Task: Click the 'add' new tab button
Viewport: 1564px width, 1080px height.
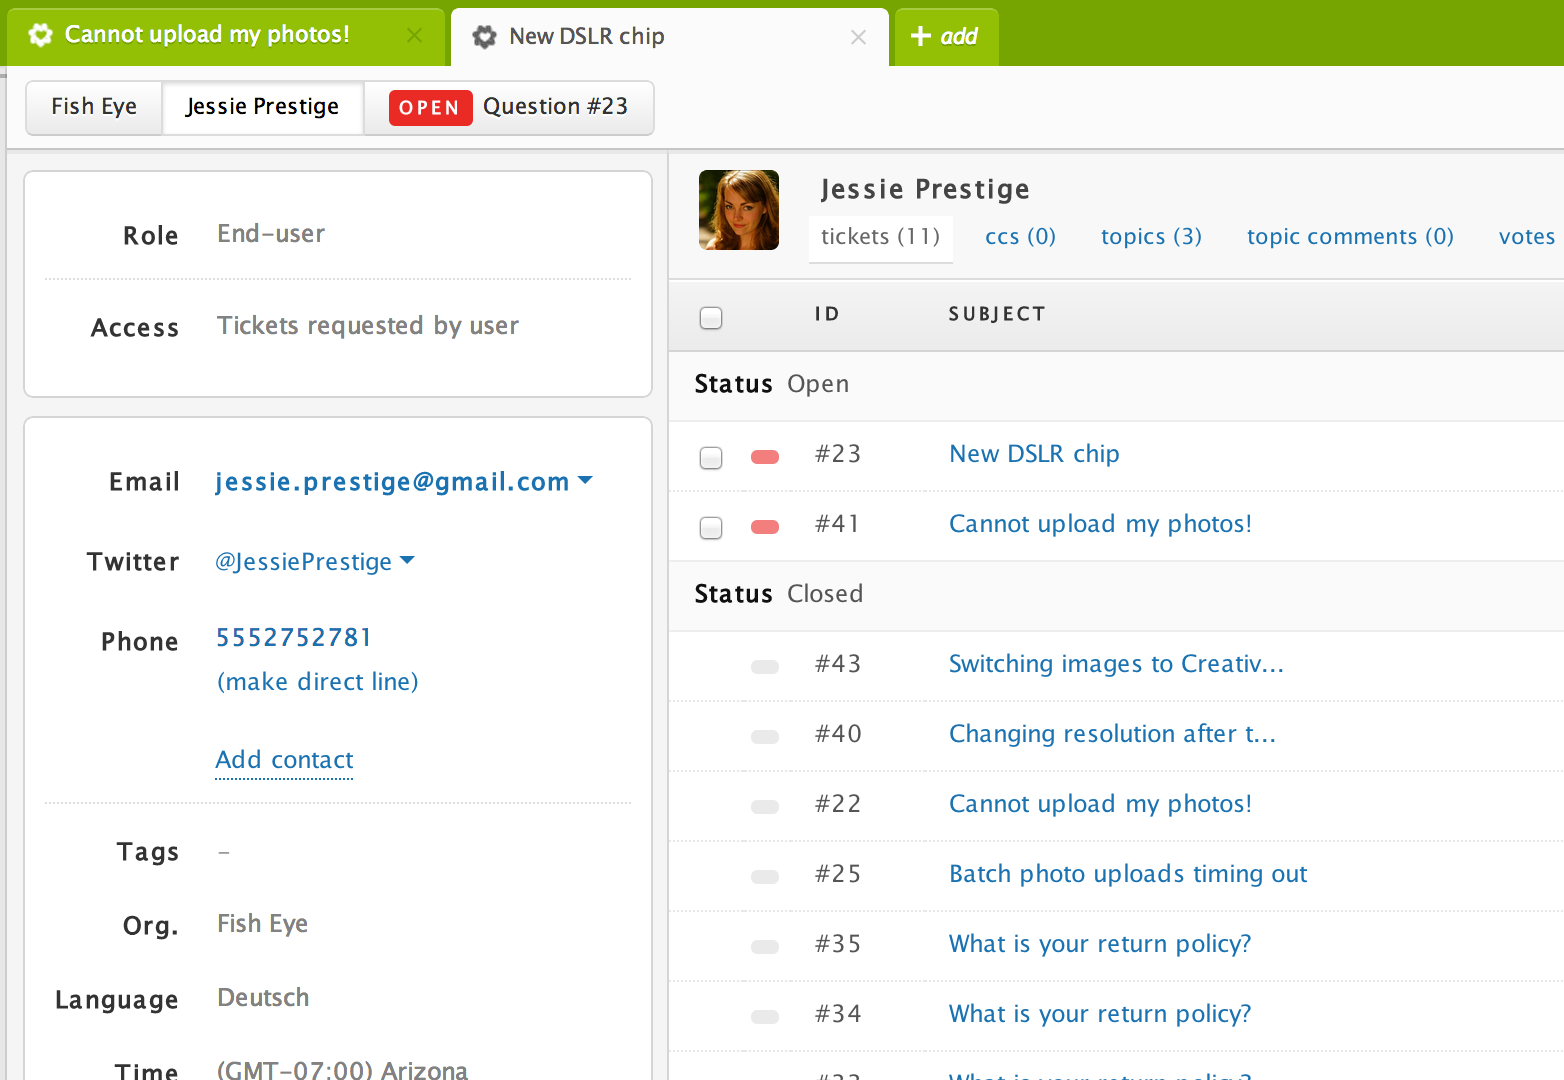Action: pyautogui.click(x=946, y=37)
